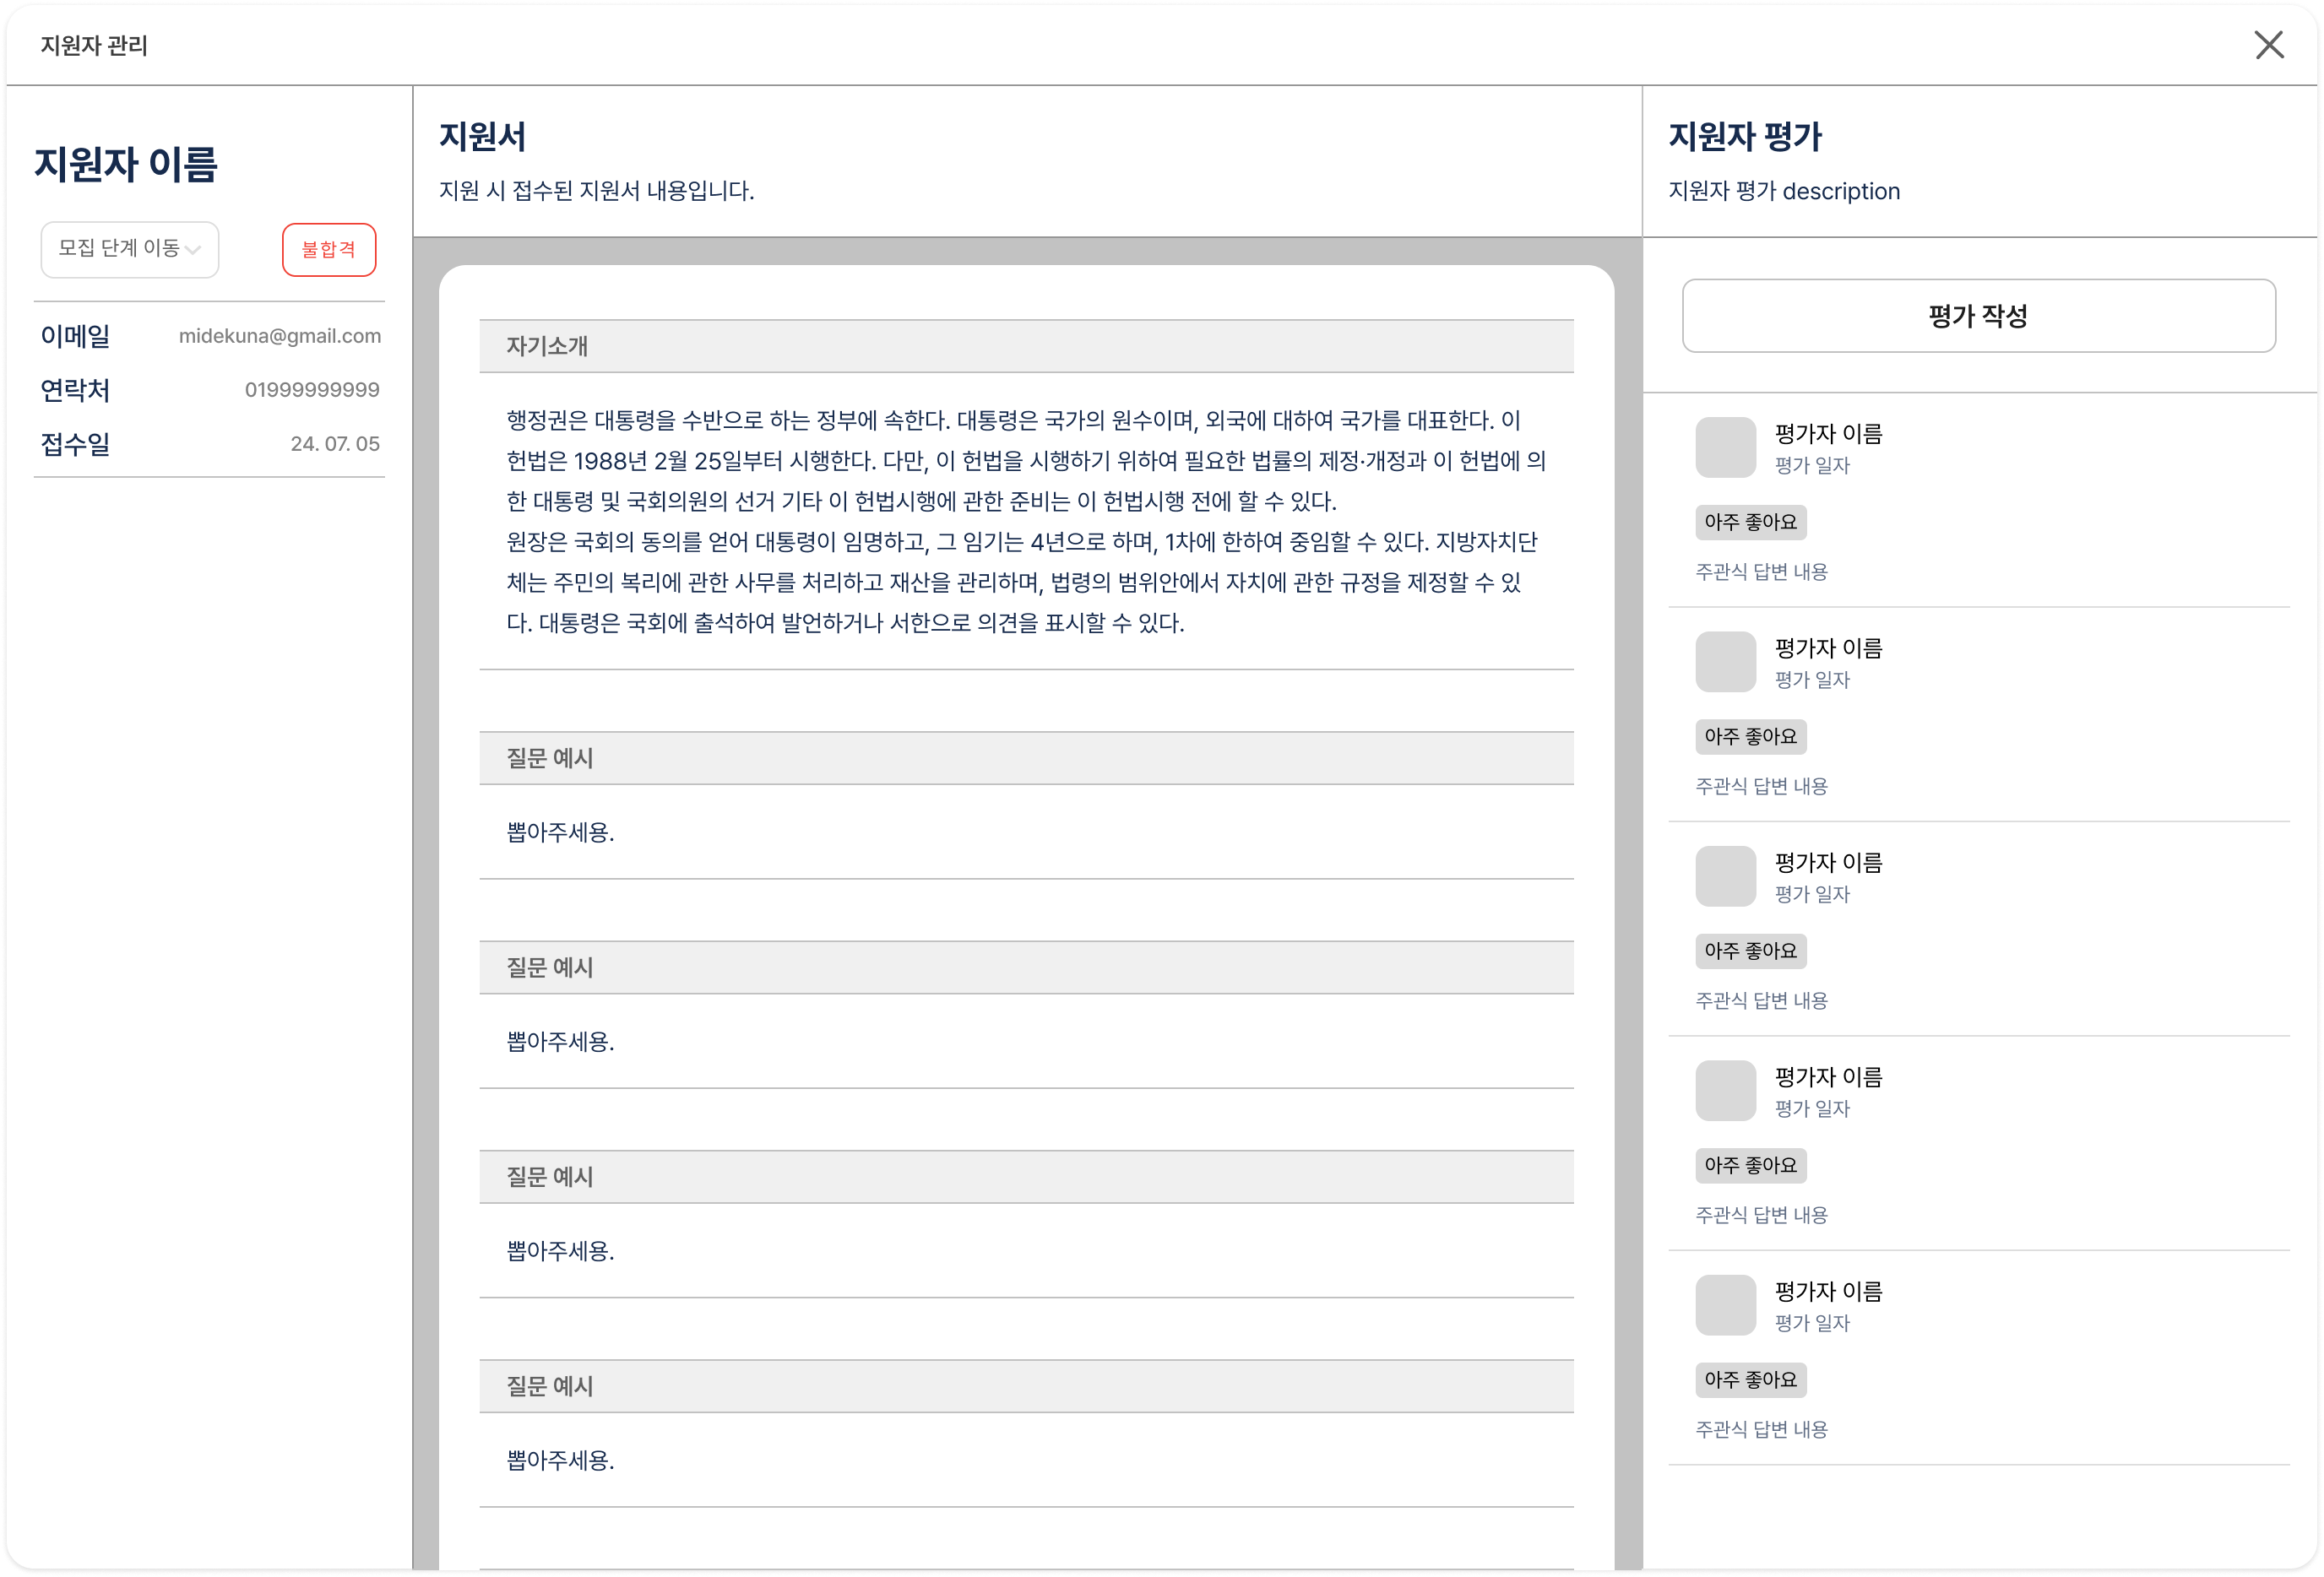Image resolution: width=2324 pixels, height=1577 pixels.
Task: Click the 자기소개 section header
Action: [1026, 346]
